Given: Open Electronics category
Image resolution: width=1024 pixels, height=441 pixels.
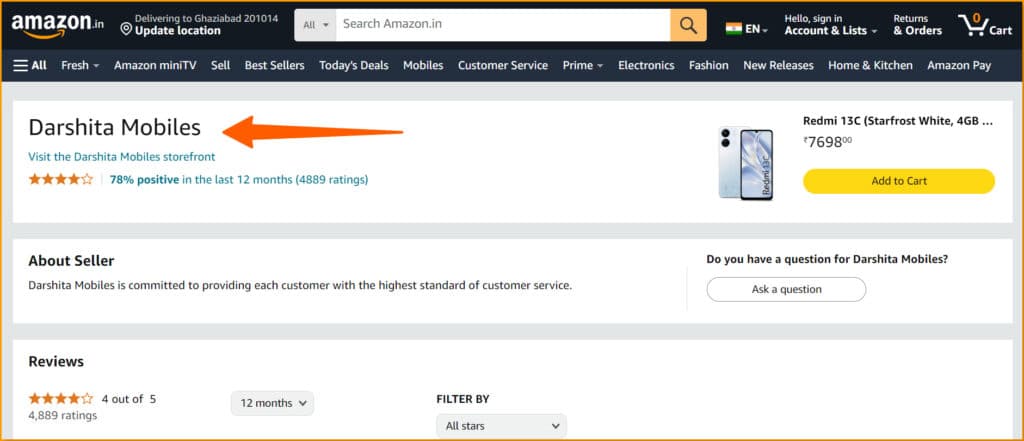Looking at the screenshot, I should 646,65.
